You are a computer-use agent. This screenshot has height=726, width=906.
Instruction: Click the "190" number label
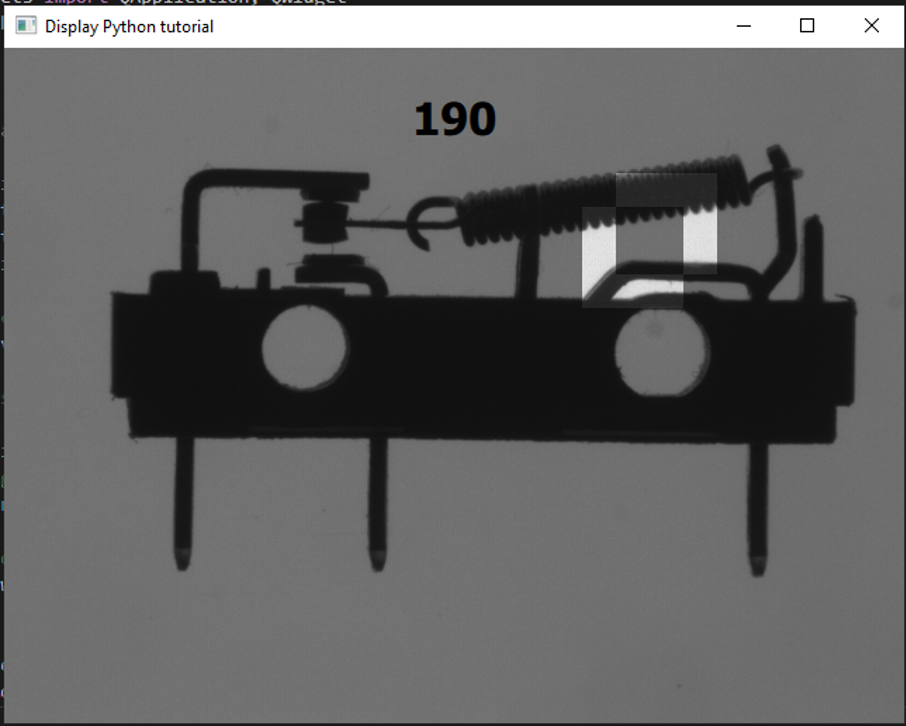pos(454,120)
